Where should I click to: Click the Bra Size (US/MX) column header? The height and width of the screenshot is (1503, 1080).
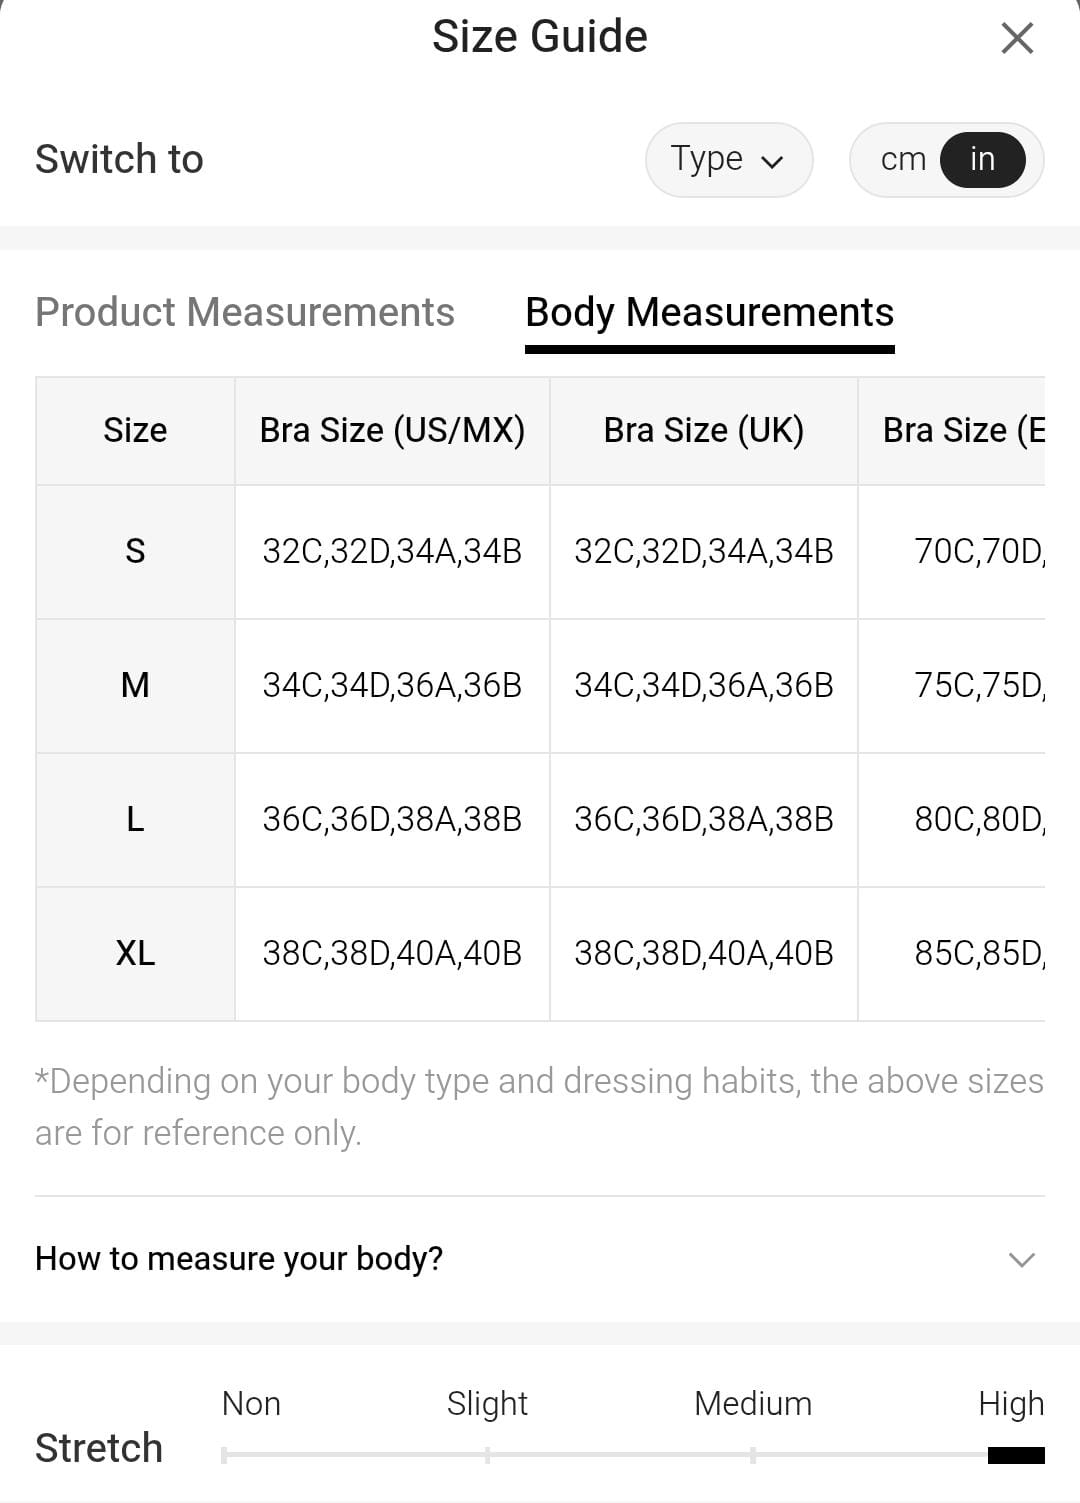click(x=392, y=430)
